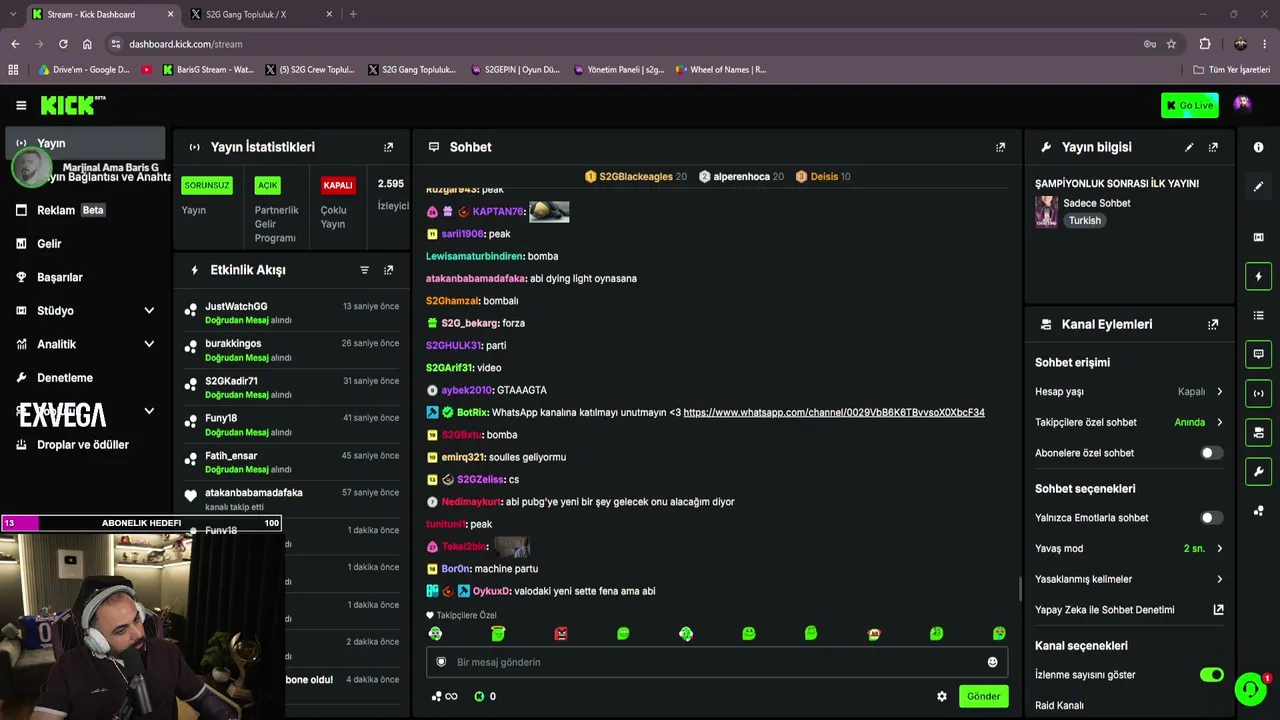This screenshot has width=1280, height=720.
Task: Edit stream info in Yayın bilgisi header
Action: 1189,147
